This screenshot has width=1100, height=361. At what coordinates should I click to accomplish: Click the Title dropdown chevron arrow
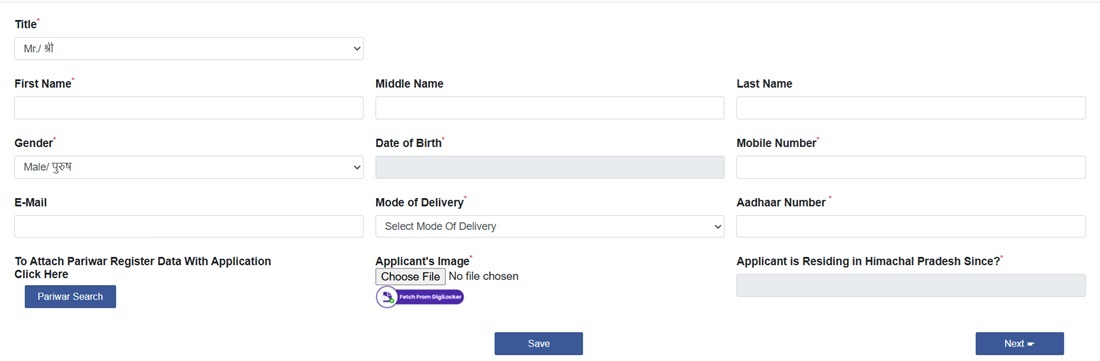tap(356, 49)
